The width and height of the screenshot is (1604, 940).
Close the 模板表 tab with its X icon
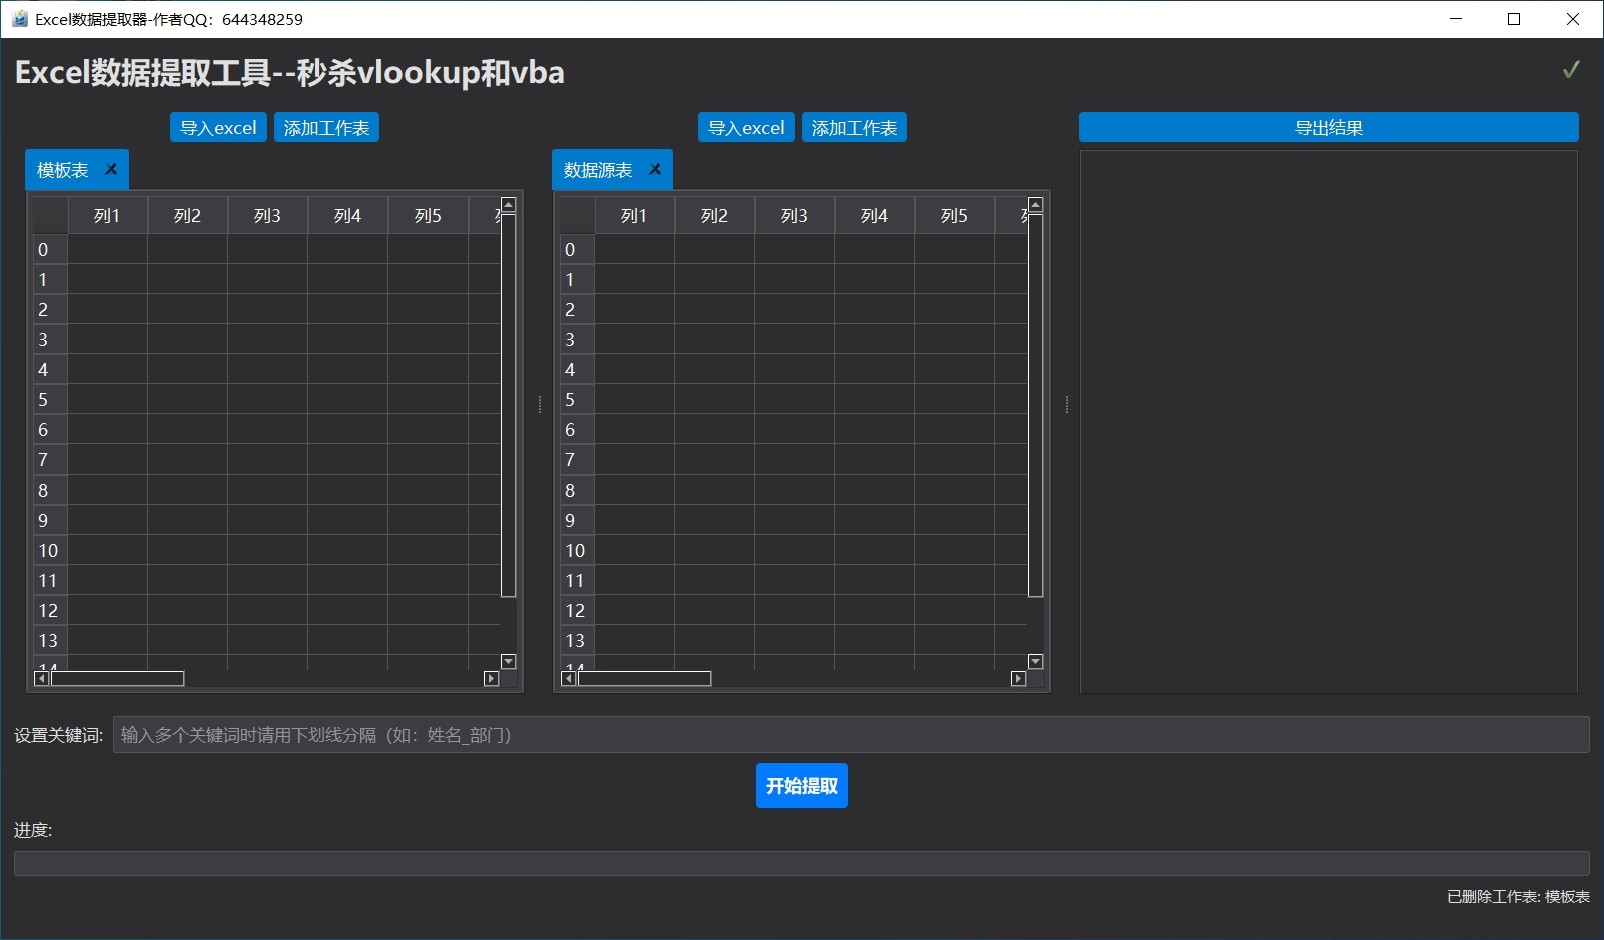(x=111, y=169)
